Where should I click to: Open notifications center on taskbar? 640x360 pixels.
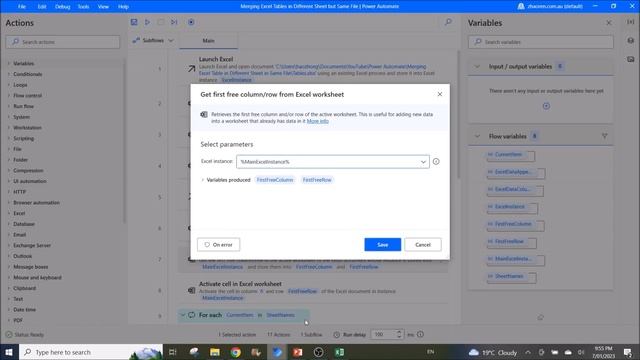(628, 352)
